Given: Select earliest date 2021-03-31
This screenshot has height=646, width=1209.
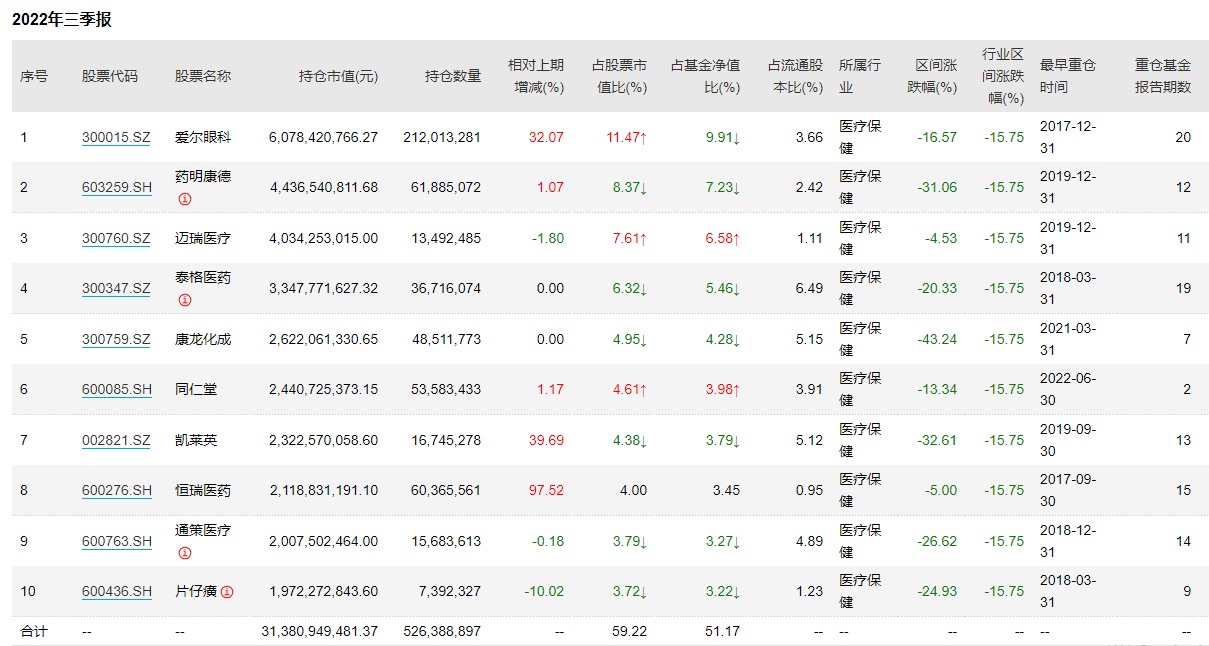Looking at the screenshot, I should tap(1068, 339).
